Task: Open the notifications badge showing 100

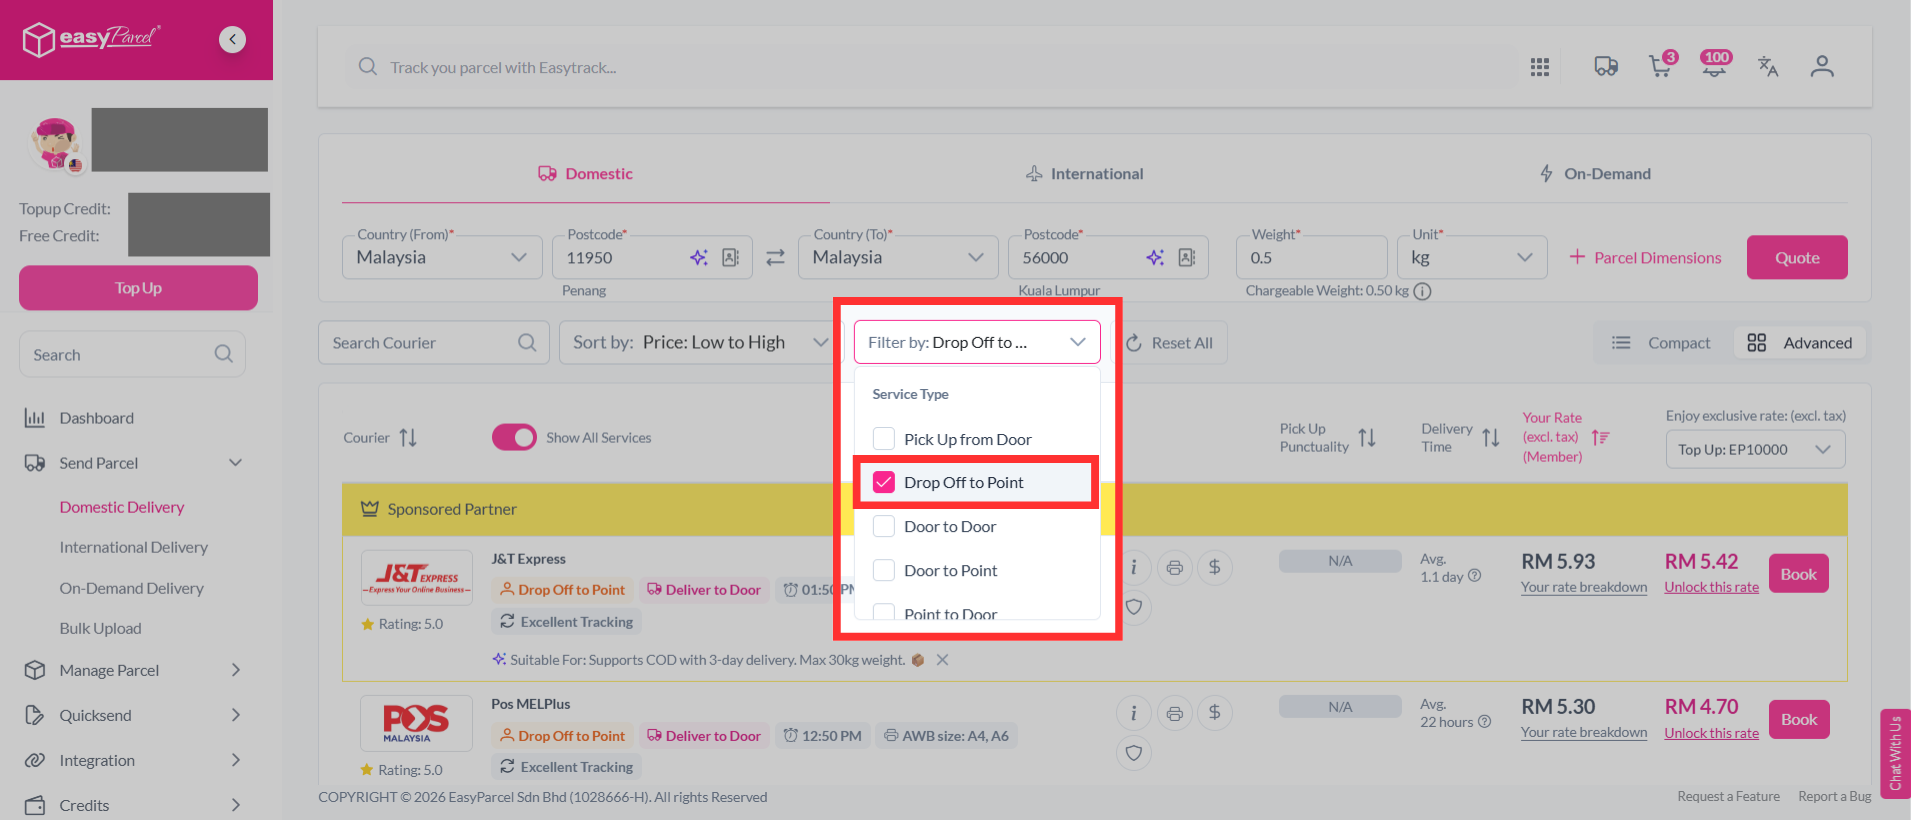Action: (1715, 65)
